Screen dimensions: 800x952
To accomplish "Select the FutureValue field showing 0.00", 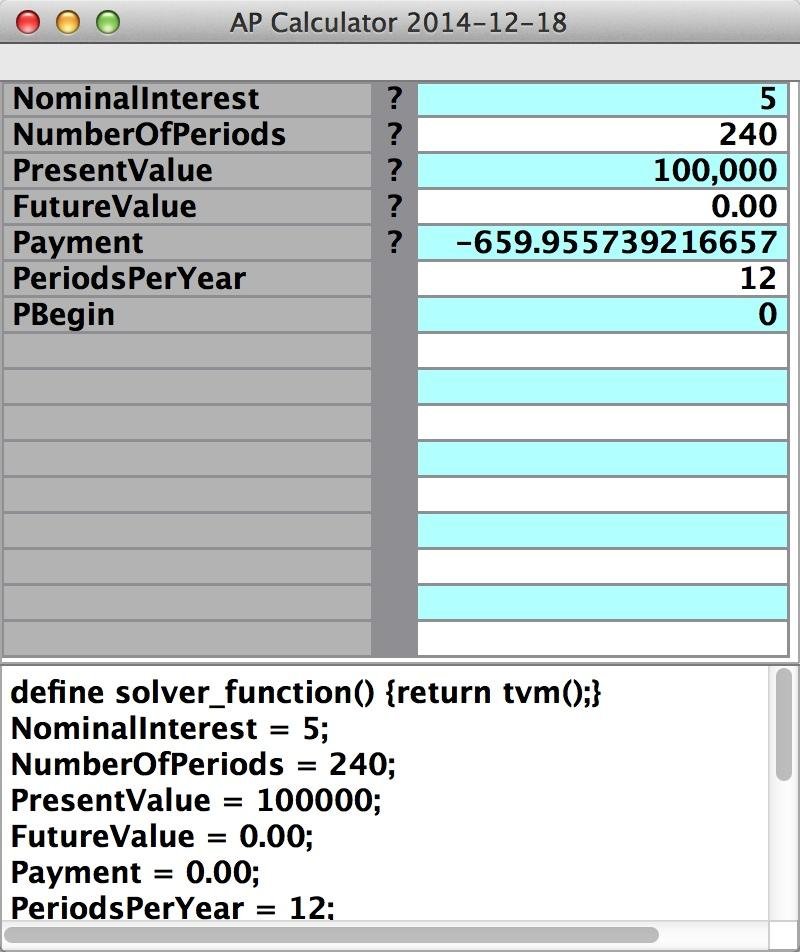I will pyautogui.click(x=602, y=206).
